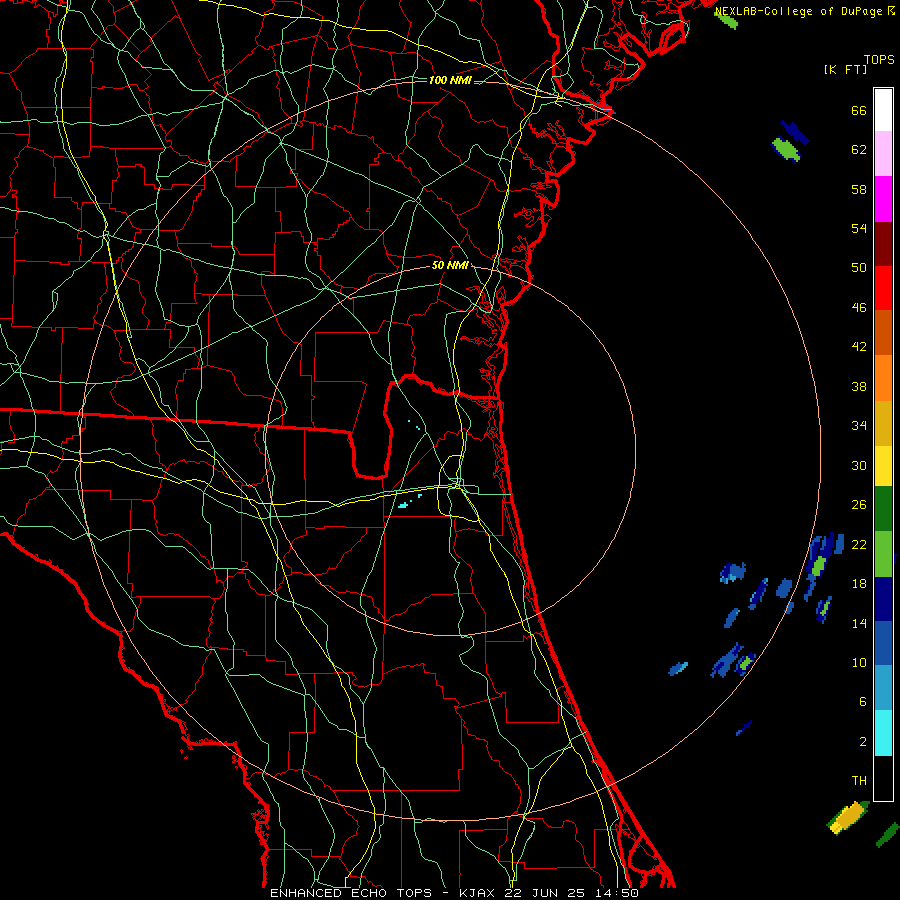Click the legend value 6
900x900 pixels.
click(x=863, y=702)
